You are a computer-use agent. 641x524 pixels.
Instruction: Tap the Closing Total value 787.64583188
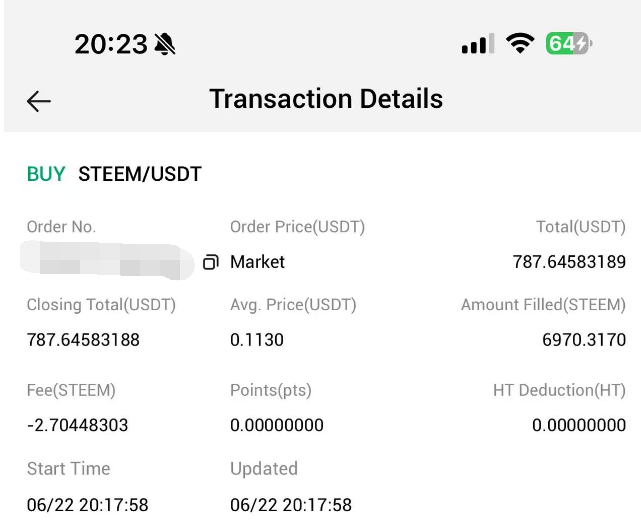tap(83, 340)
